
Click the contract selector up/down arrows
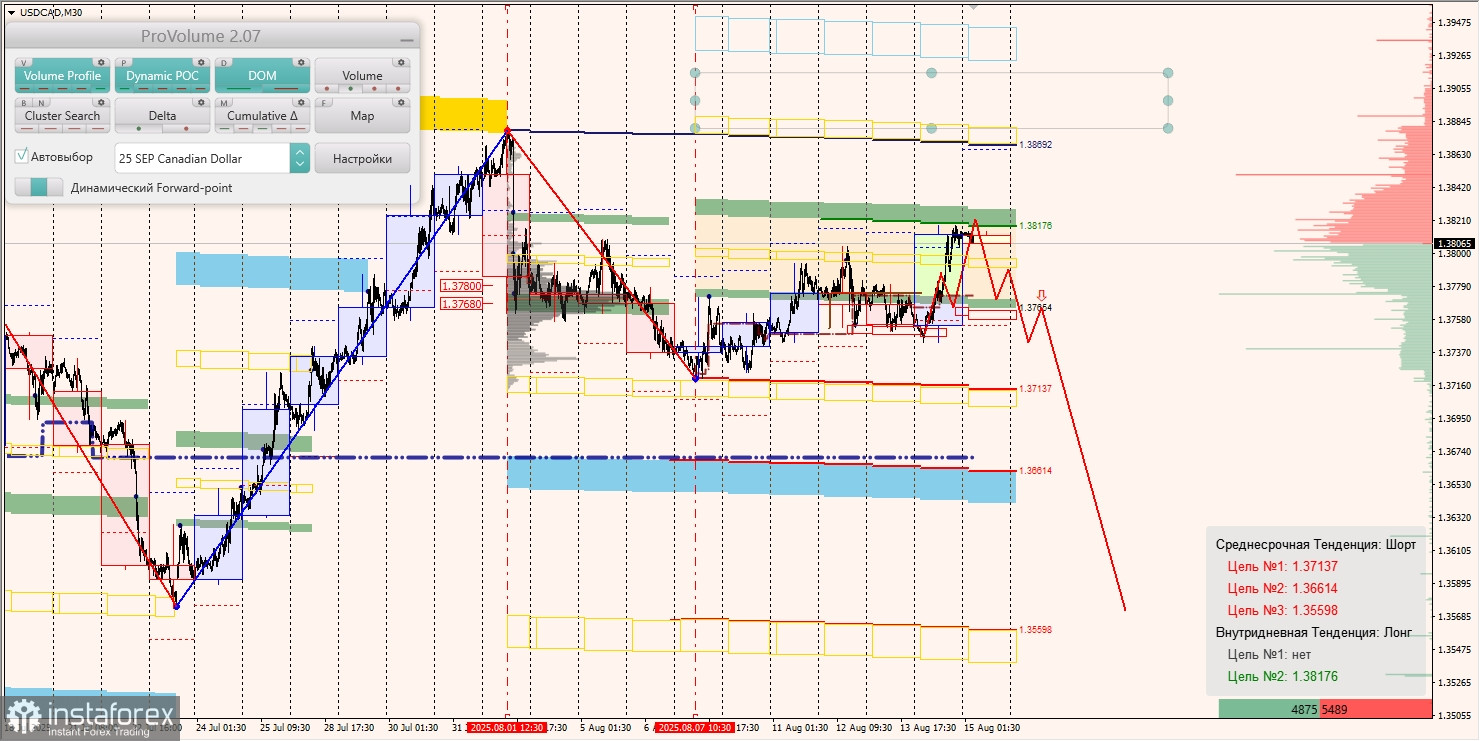300,158
